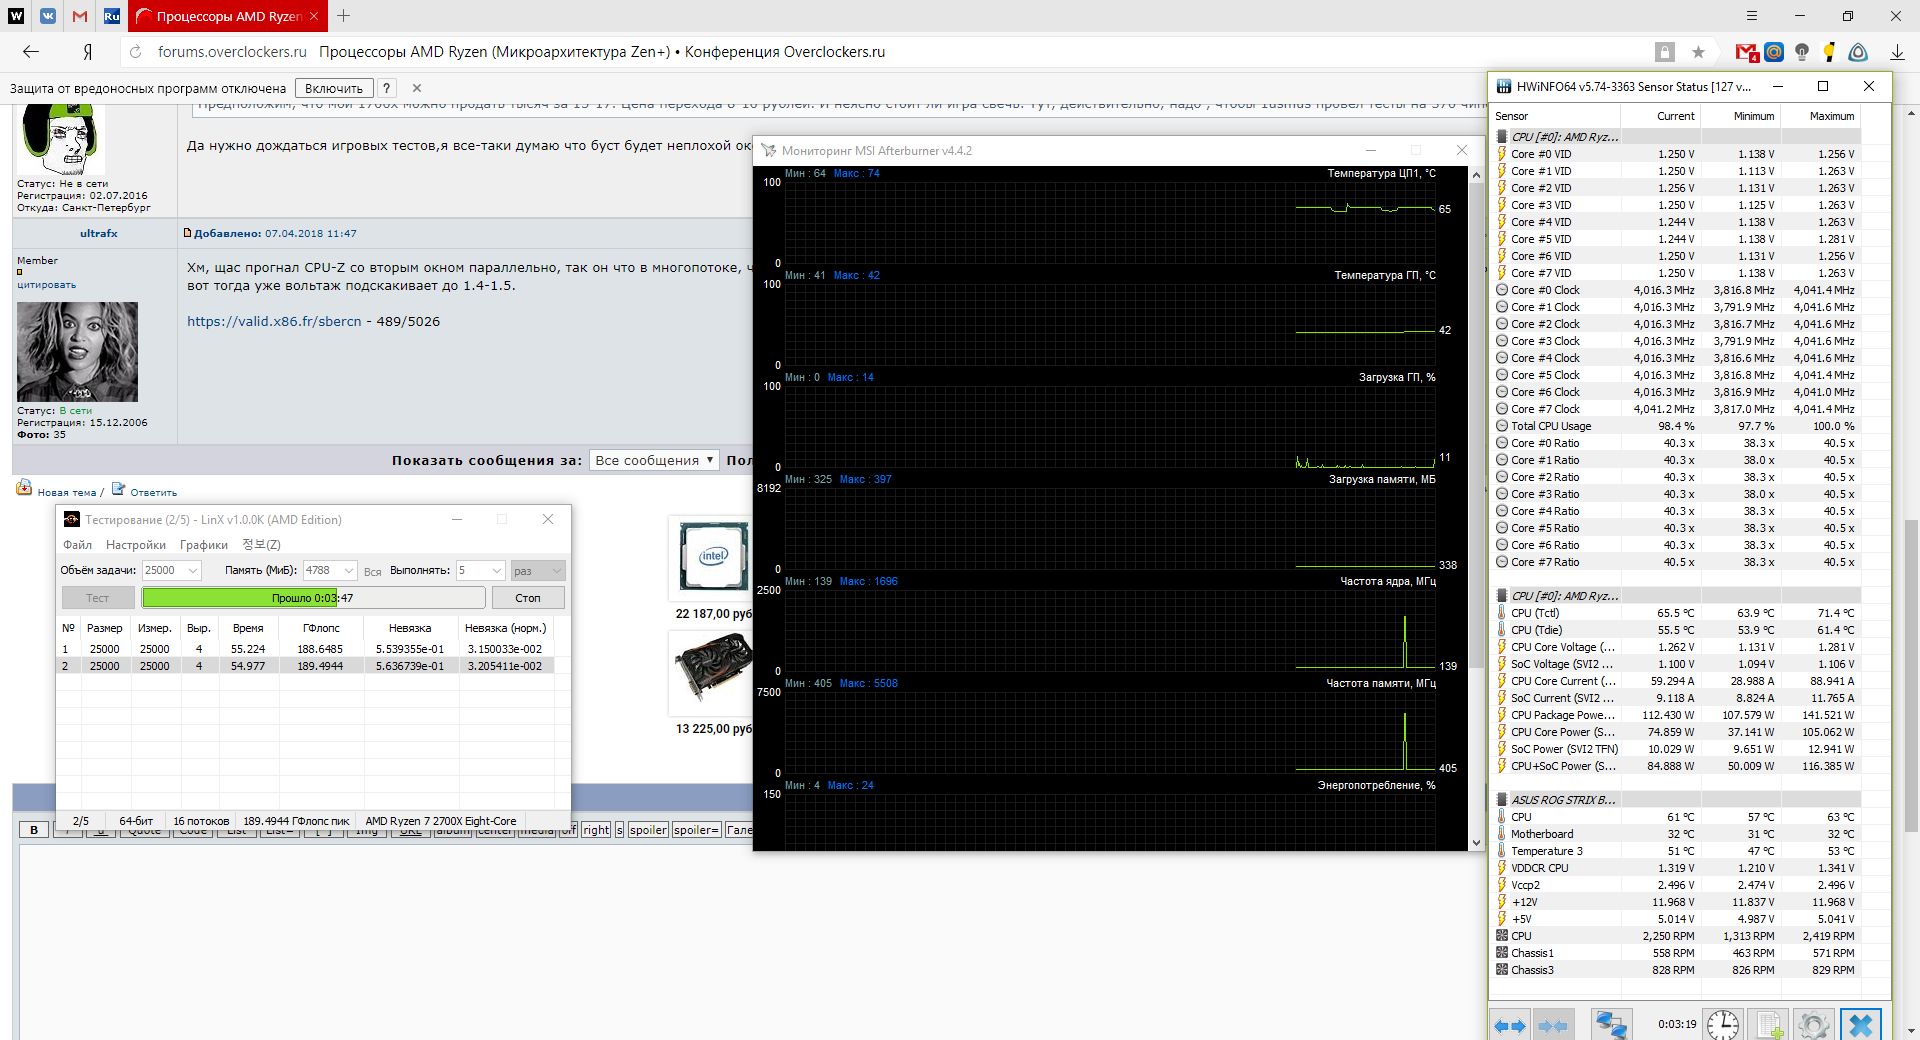This screenshot has width=1920, height=1040.
Task: Click the Включить protection button
Action: click(x=334, y=88)
